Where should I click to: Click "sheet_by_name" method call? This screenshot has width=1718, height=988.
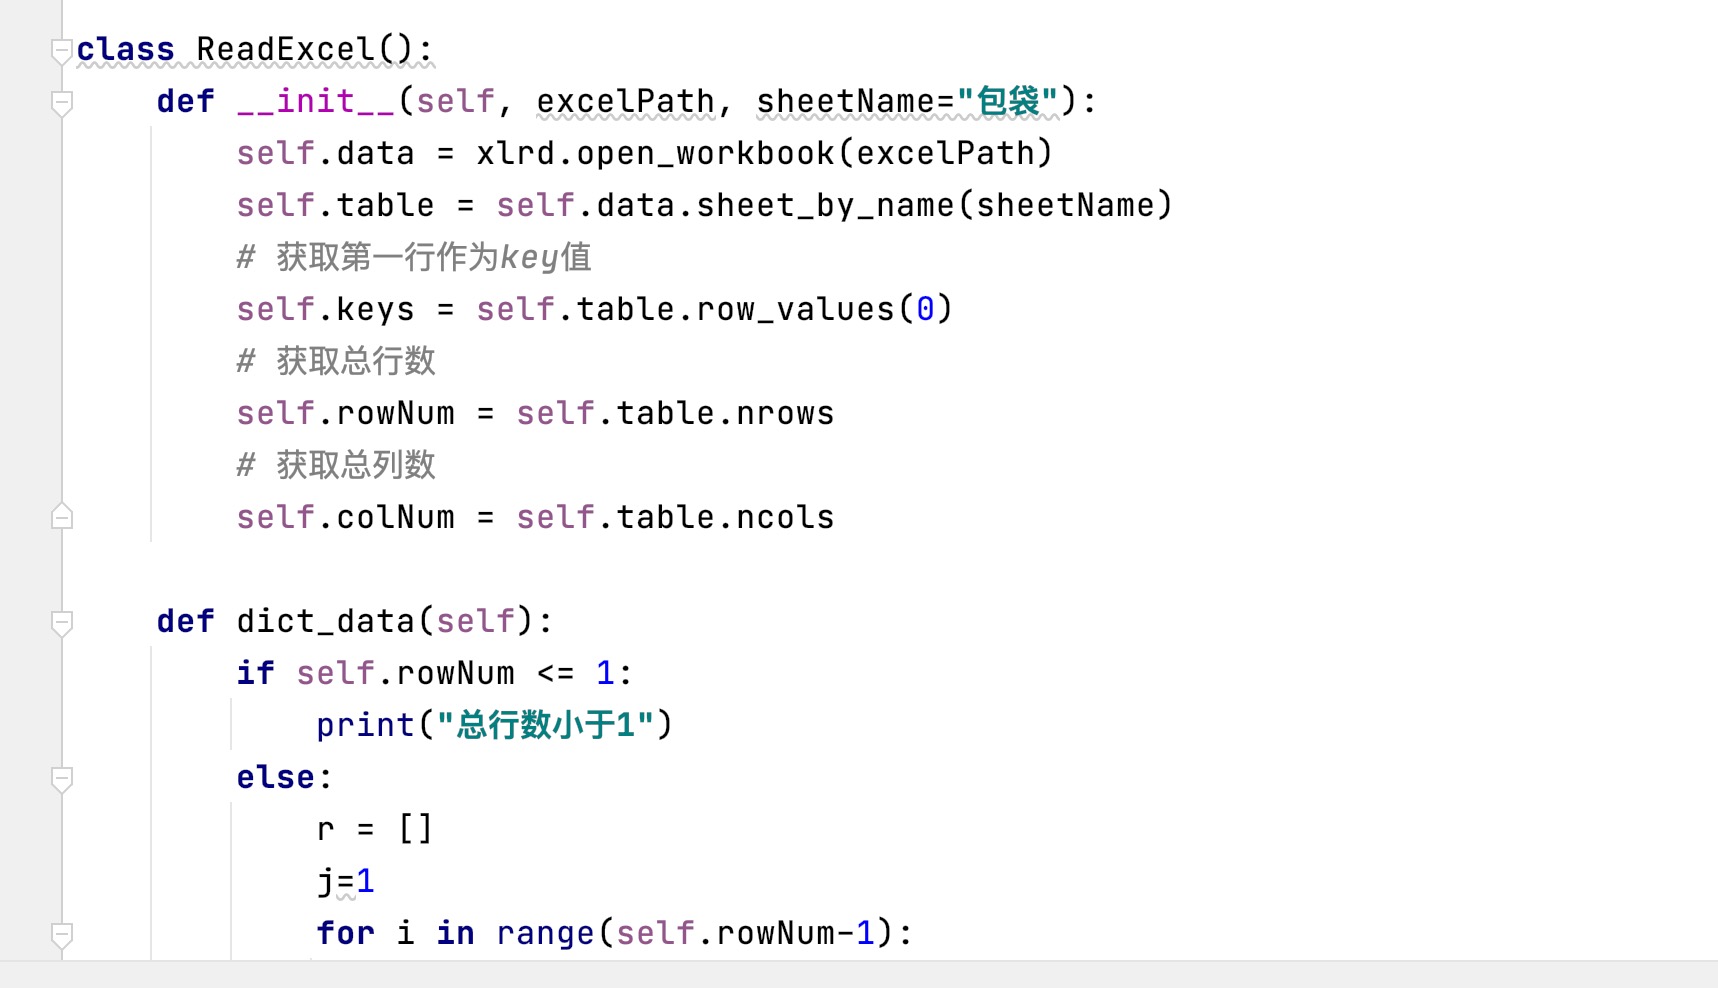click(x=825, y=205)
